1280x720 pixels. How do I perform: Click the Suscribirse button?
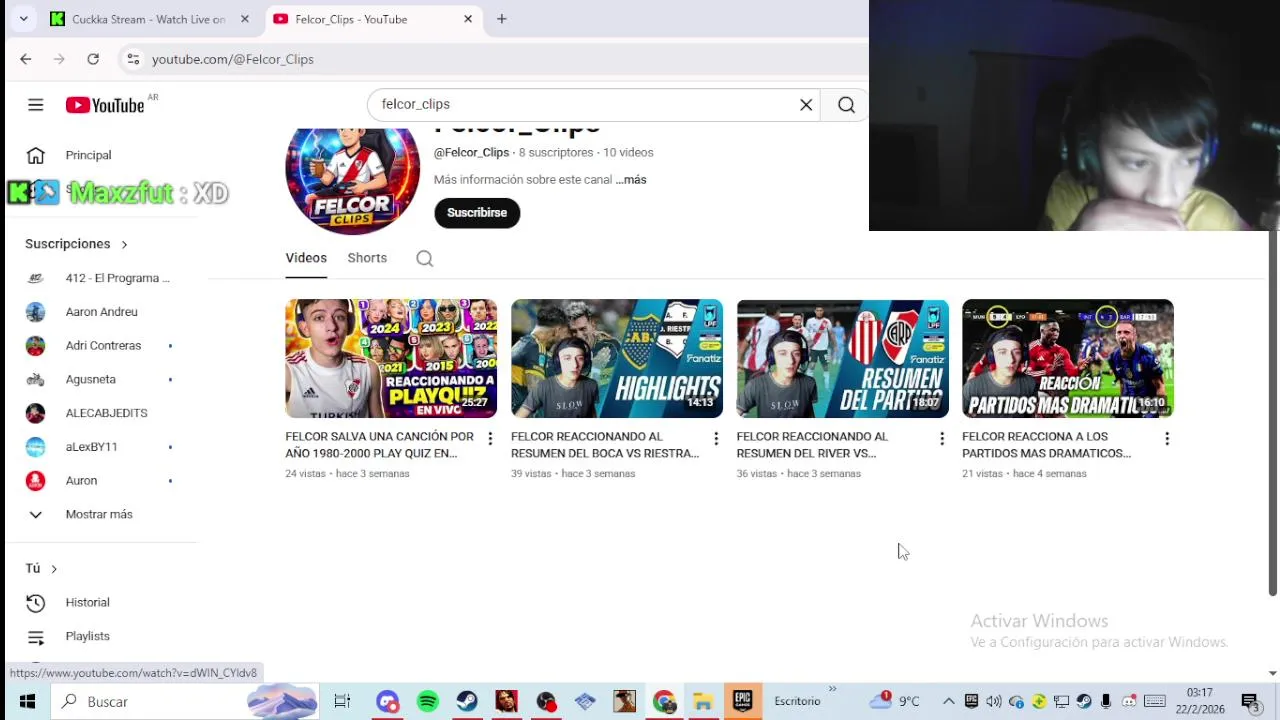pos(477,213)
